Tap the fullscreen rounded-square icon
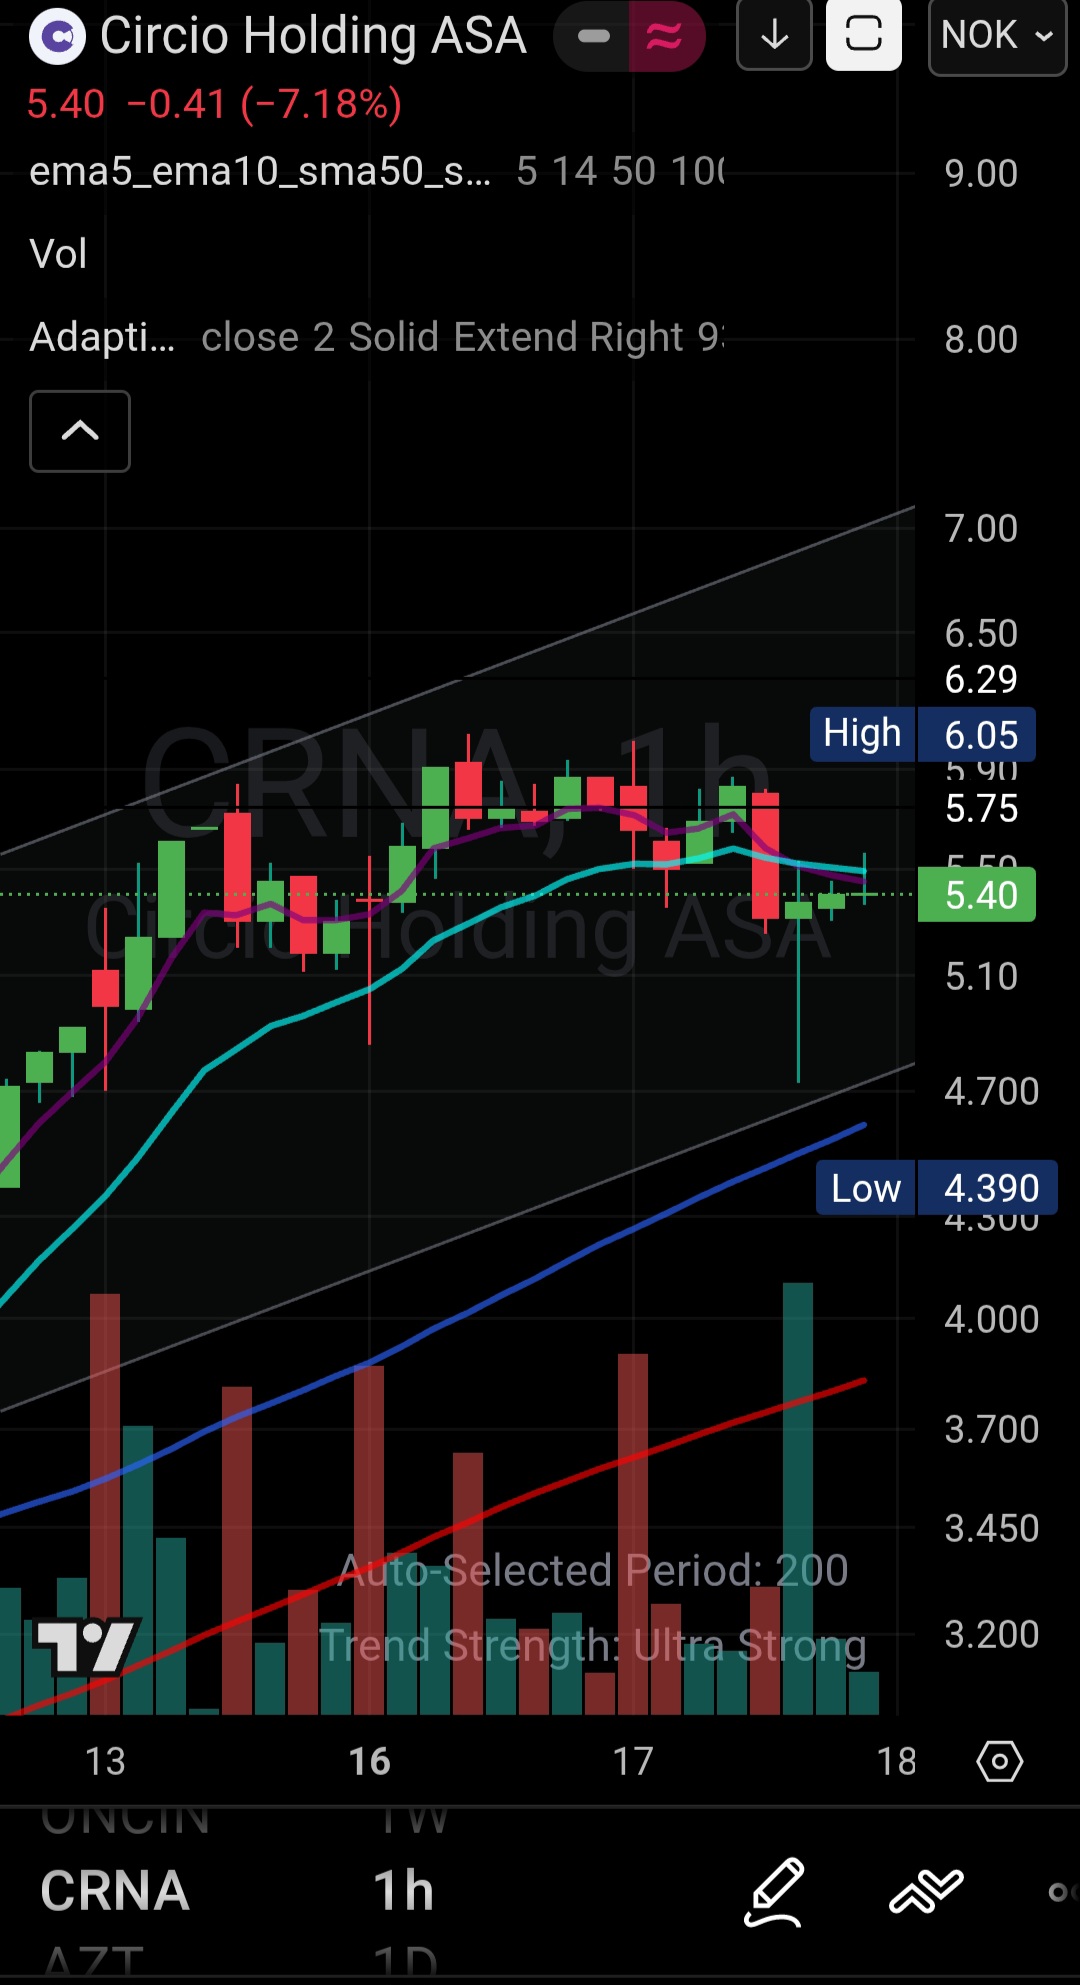The height and width of the screenshot is (1985, 1080). point(863,35)
